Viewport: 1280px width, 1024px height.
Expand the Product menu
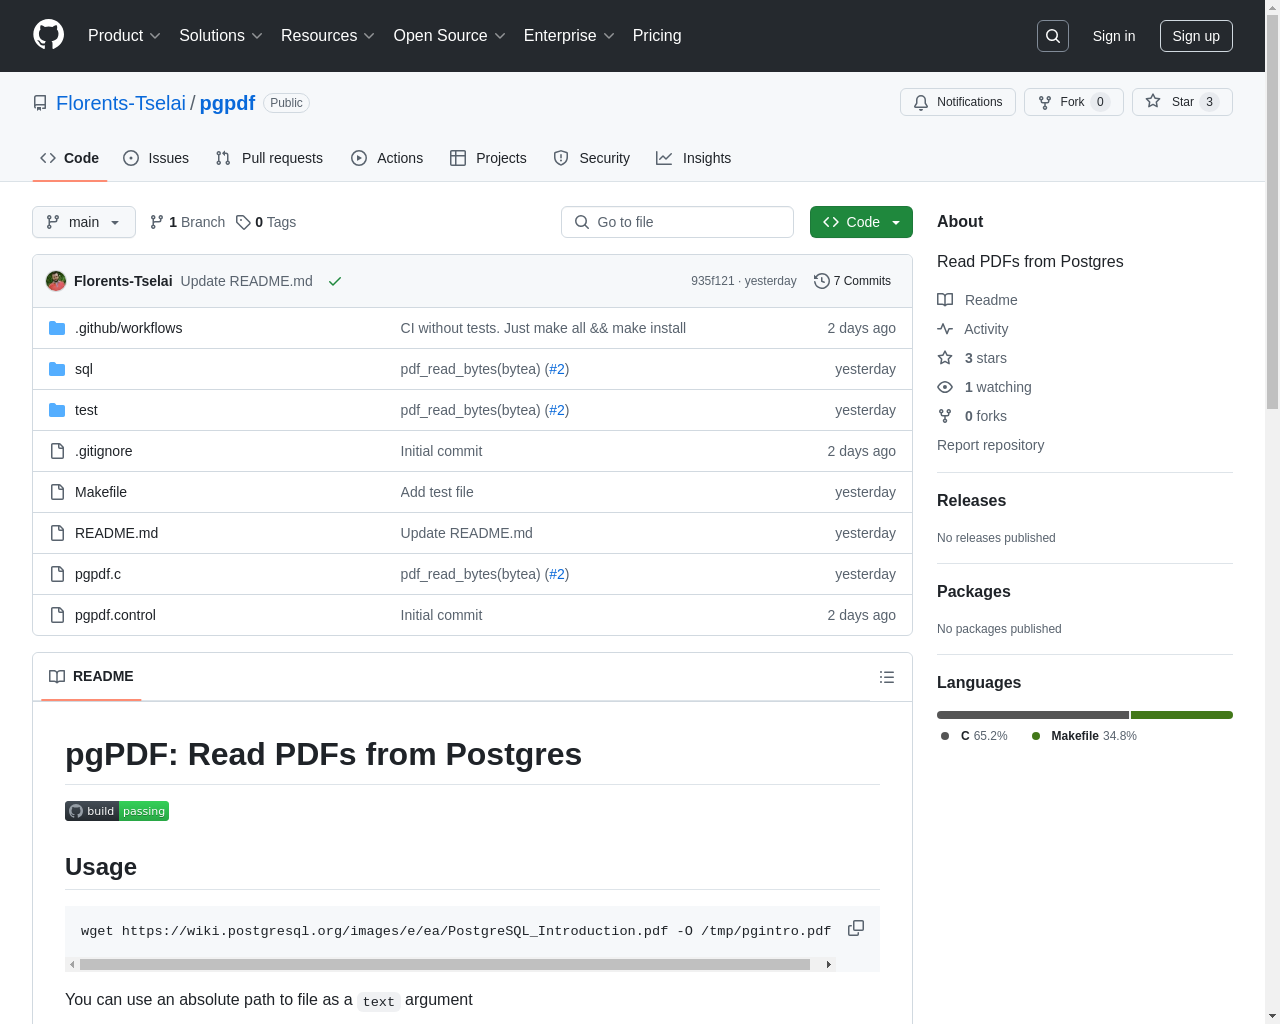coord(124,36)
